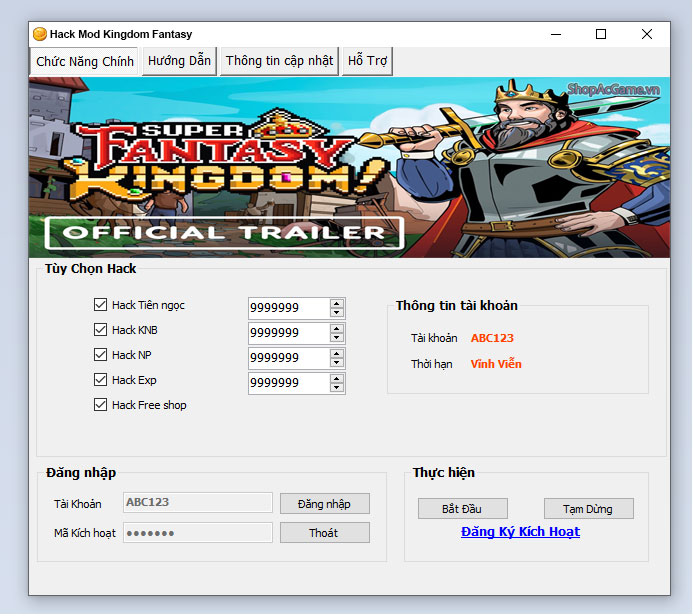Click the Mã Kích hoạt password field
This screenshot has width=693, height=616.
point(198,532)
